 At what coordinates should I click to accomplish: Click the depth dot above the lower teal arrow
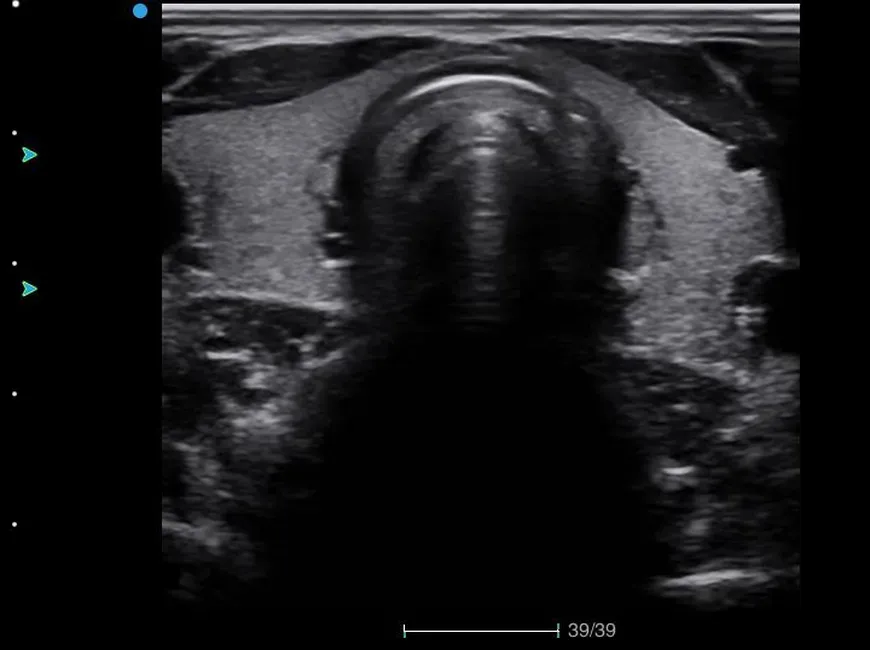(x=14, y=263)
